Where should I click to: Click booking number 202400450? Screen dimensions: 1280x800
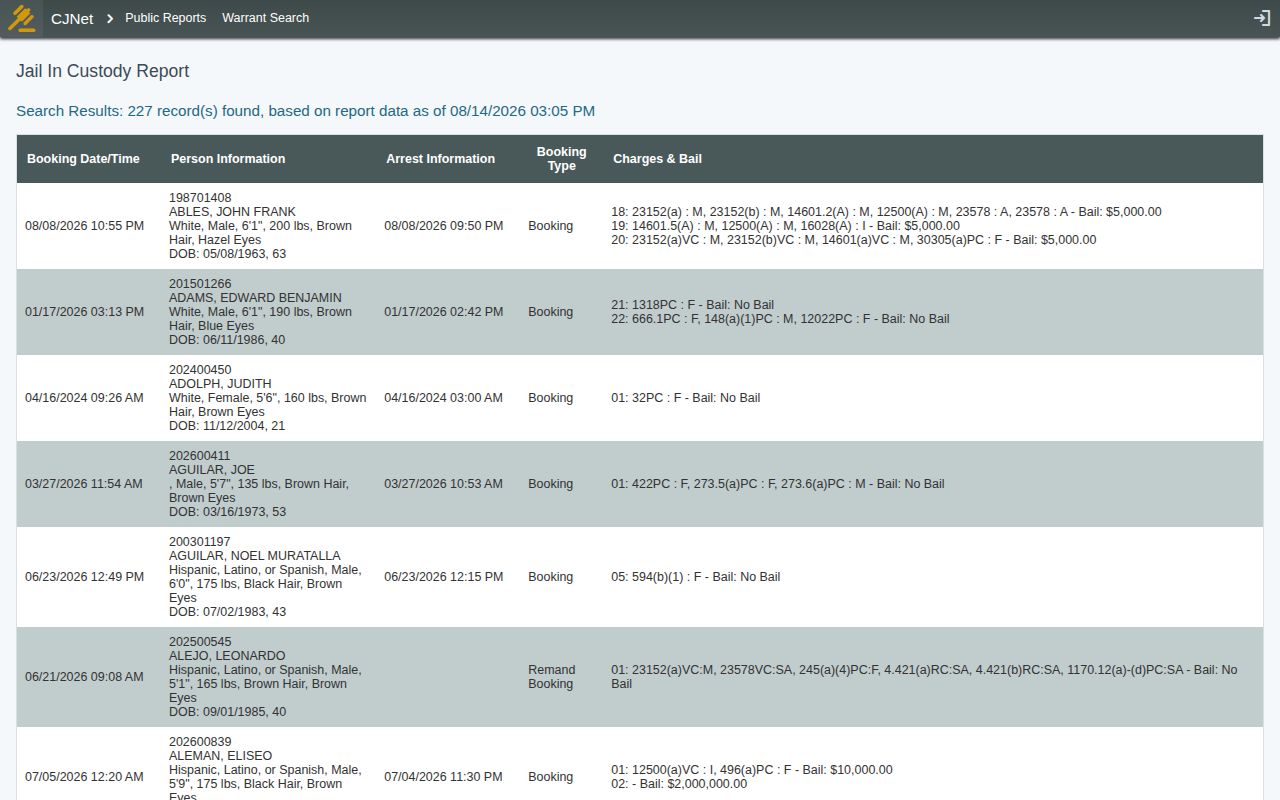[x=200, y=370]
